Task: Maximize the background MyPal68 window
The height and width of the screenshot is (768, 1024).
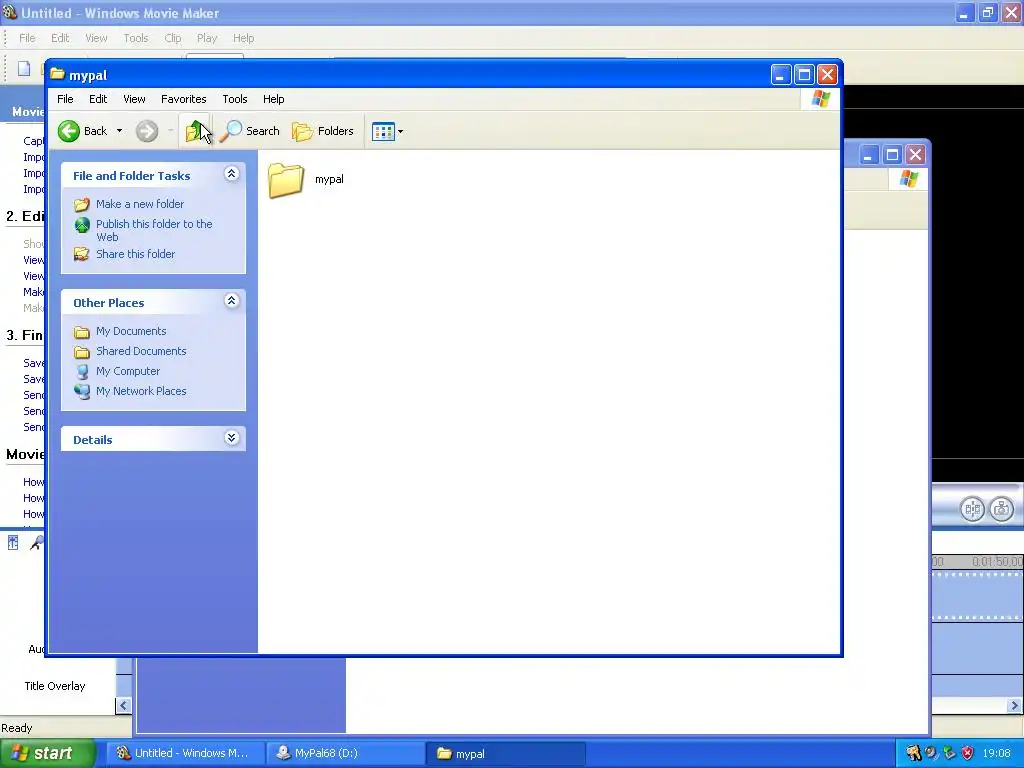Action: [x=892, y=155]
